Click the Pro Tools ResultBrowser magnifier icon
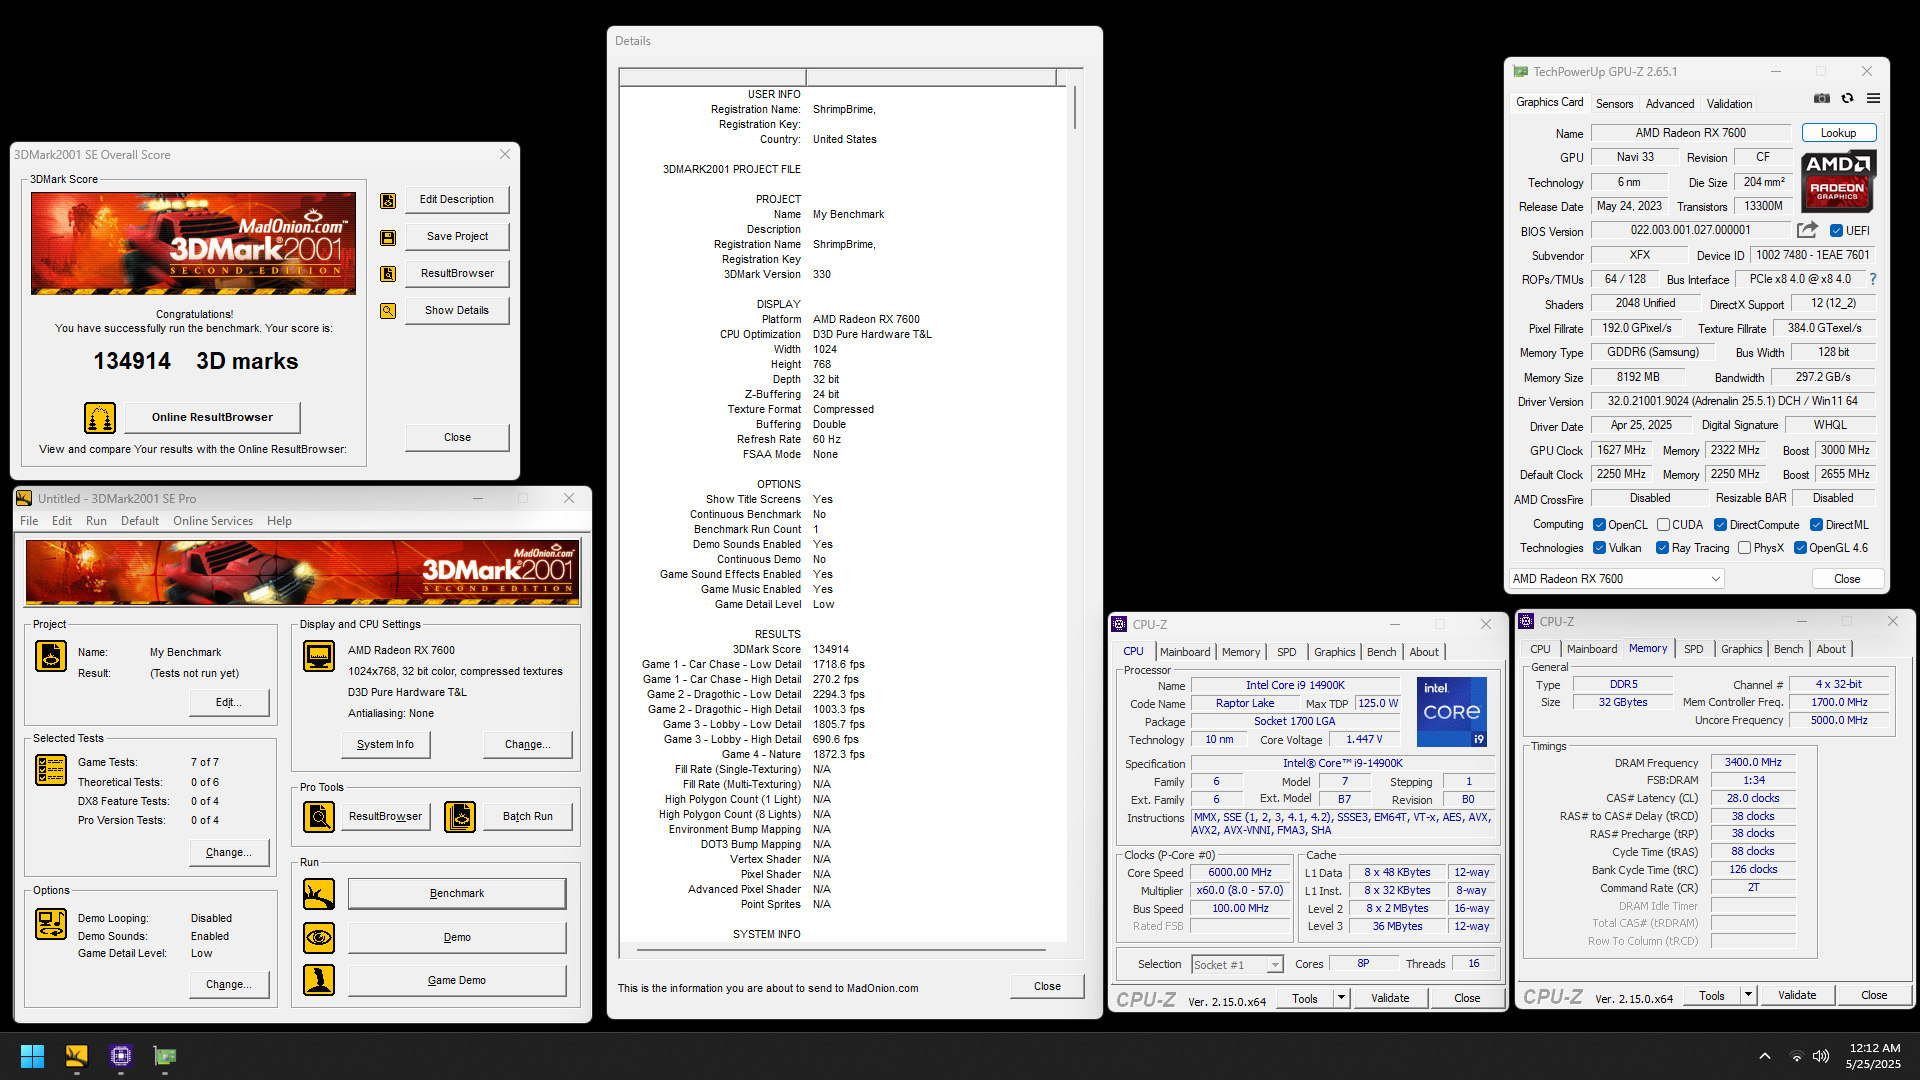This screenshot has width=1920, height=1080. [319, 817]
